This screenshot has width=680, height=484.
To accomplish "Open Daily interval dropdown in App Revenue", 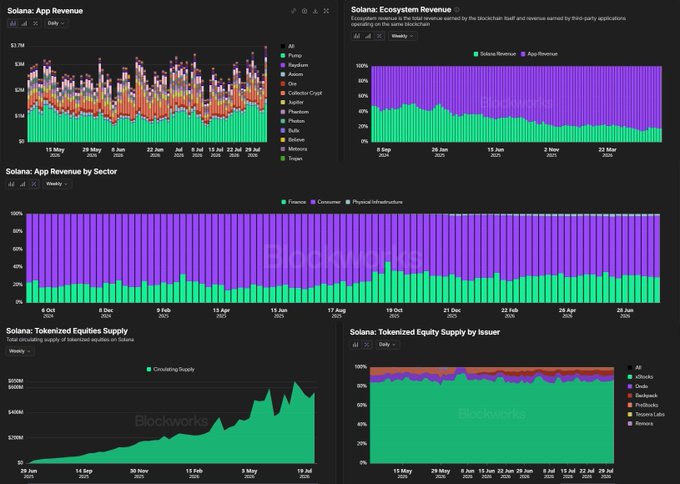I will click(56, 23).
